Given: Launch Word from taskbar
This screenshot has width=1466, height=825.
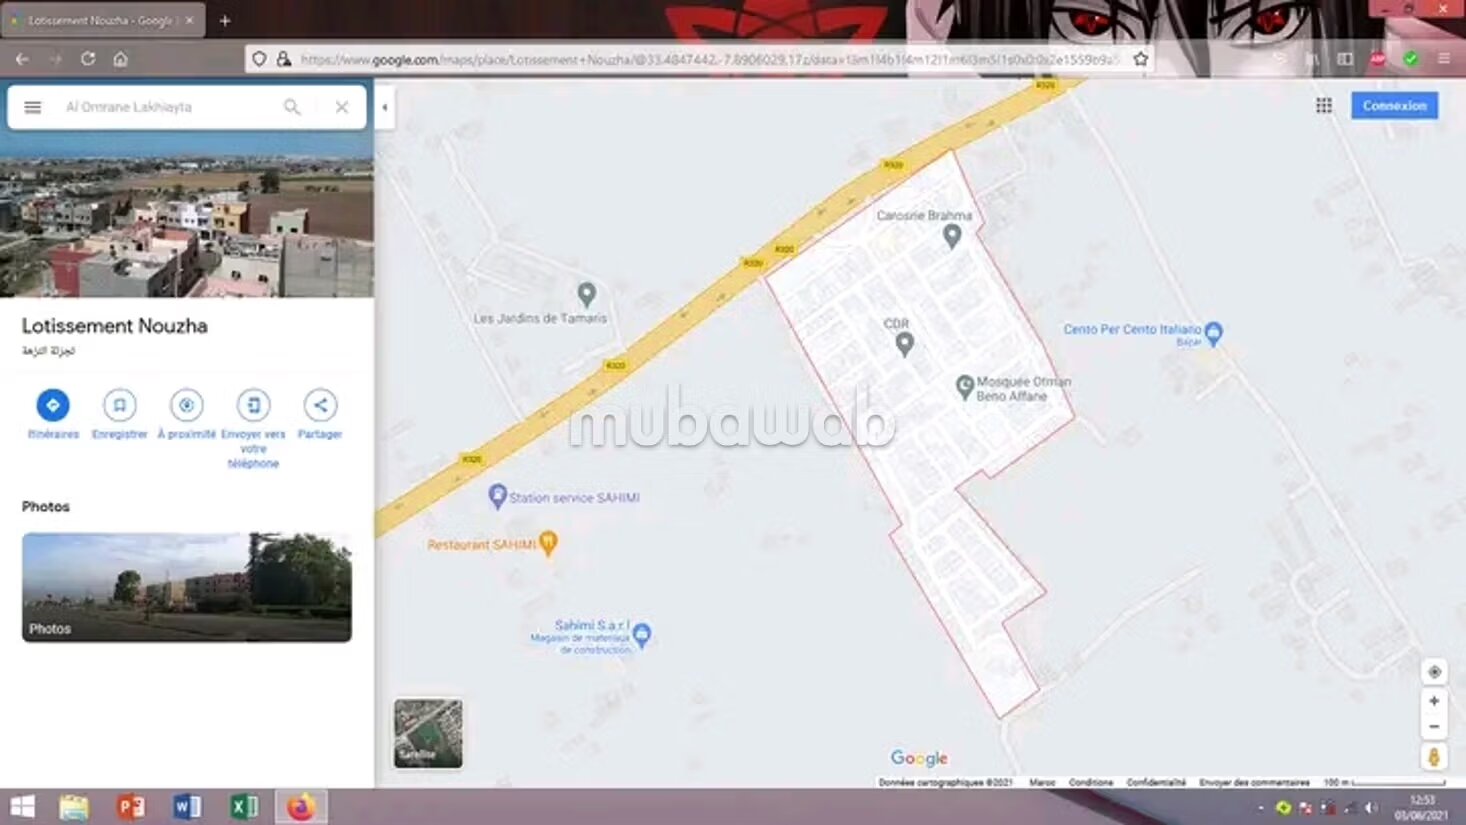Looking at the screenshot, I should click(187, 807).
